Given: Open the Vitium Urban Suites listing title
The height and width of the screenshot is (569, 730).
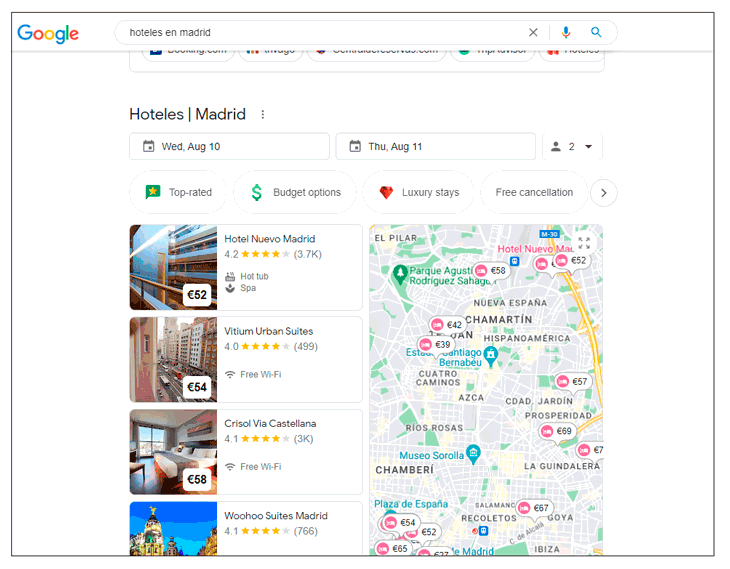Looking at the screenshot, I should click(269, 331).
